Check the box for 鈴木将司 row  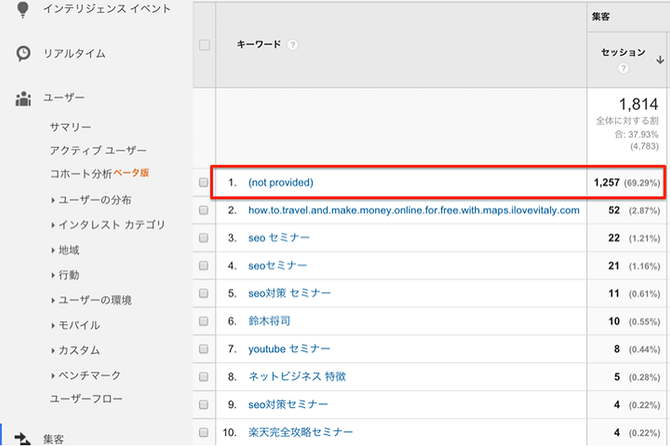click(205, 322)
